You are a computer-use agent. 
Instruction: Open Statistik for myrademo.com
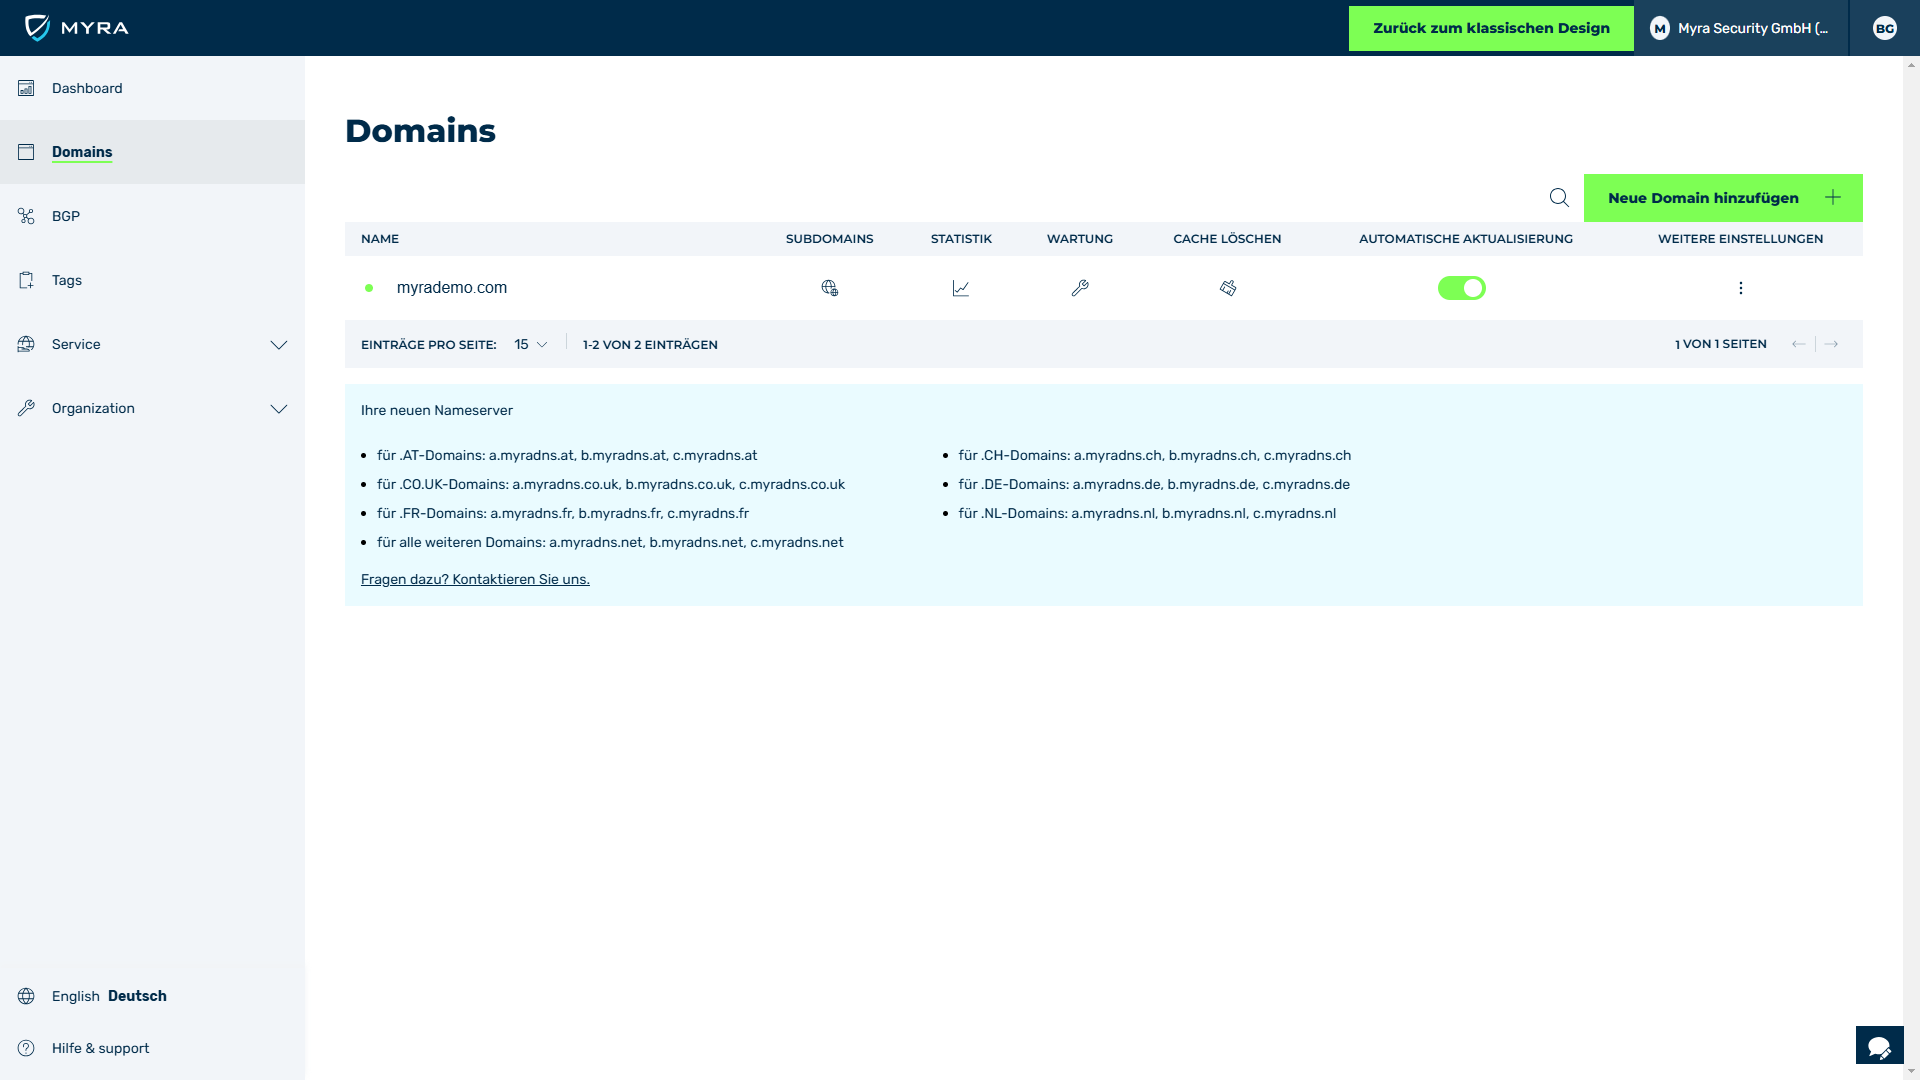tap(960, 287)
